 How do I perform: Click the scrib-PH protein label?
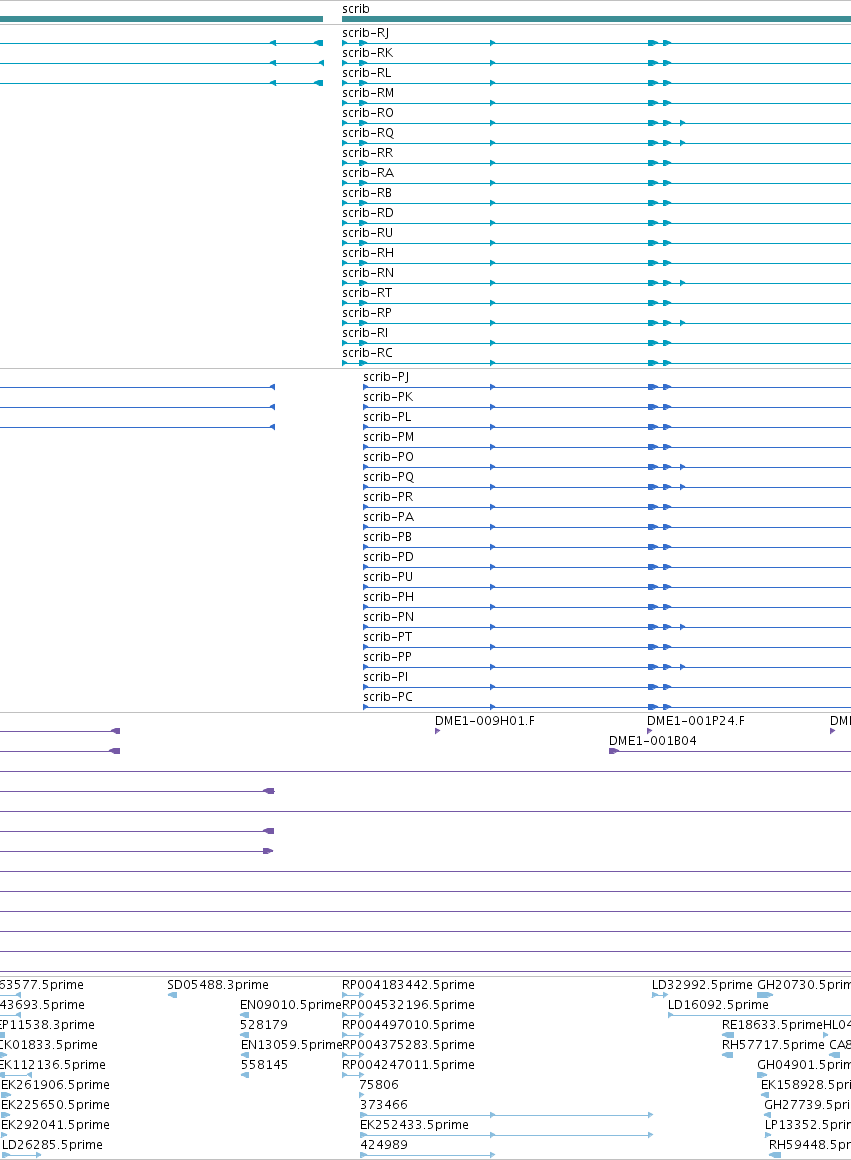point(388,596)
